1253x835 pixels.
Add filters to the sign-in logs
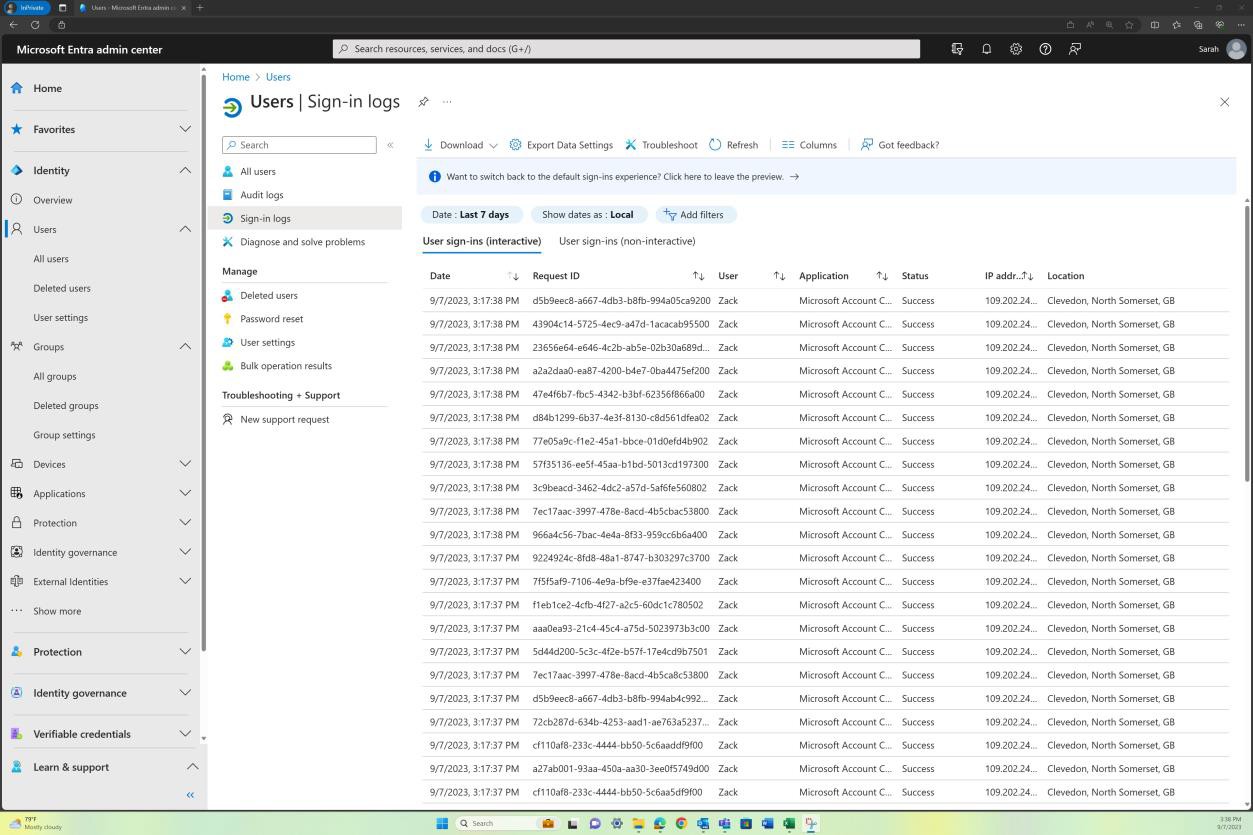(x=695, y=214)
